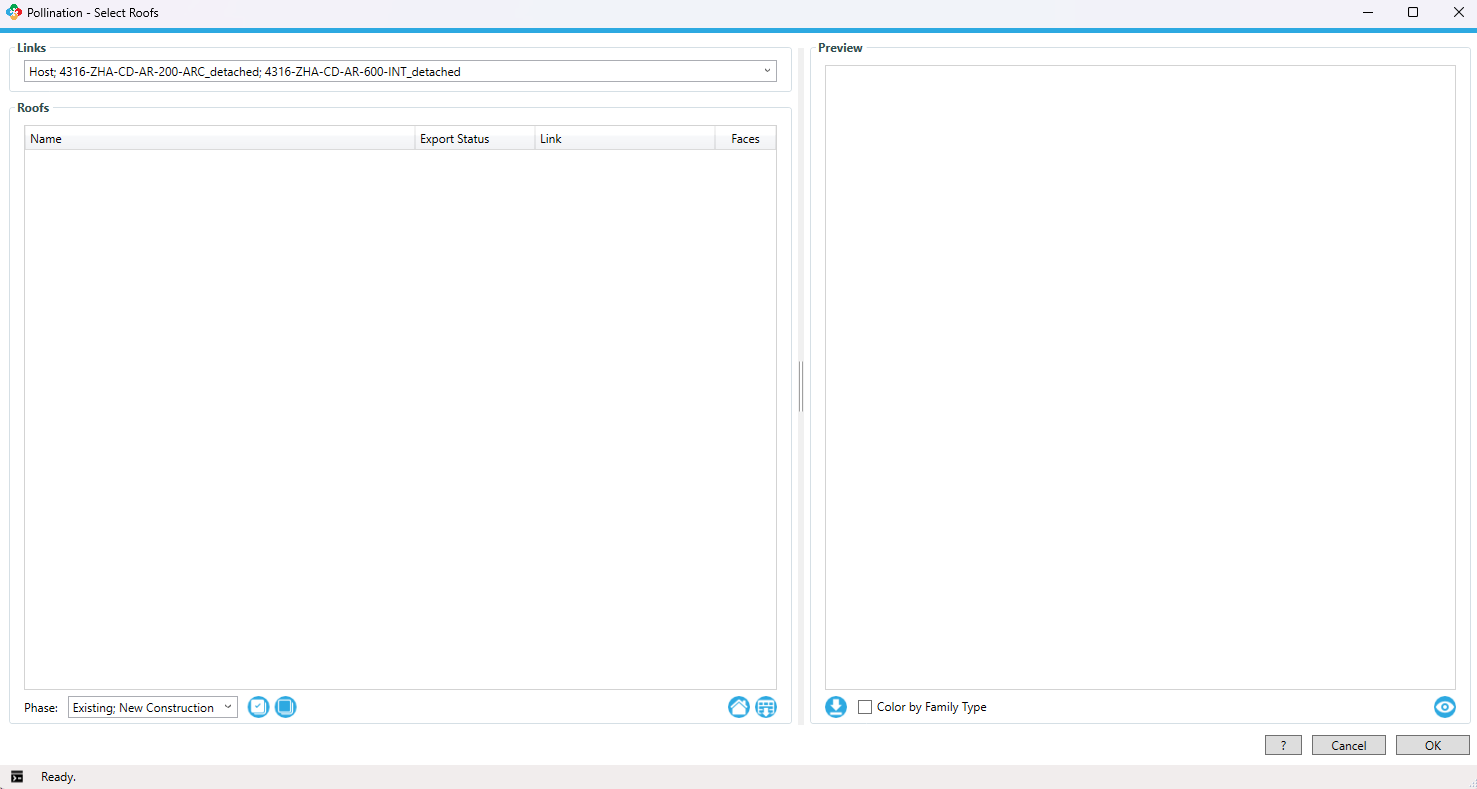Click the grid panel icon under Roofs list

[x=766, y=707]
